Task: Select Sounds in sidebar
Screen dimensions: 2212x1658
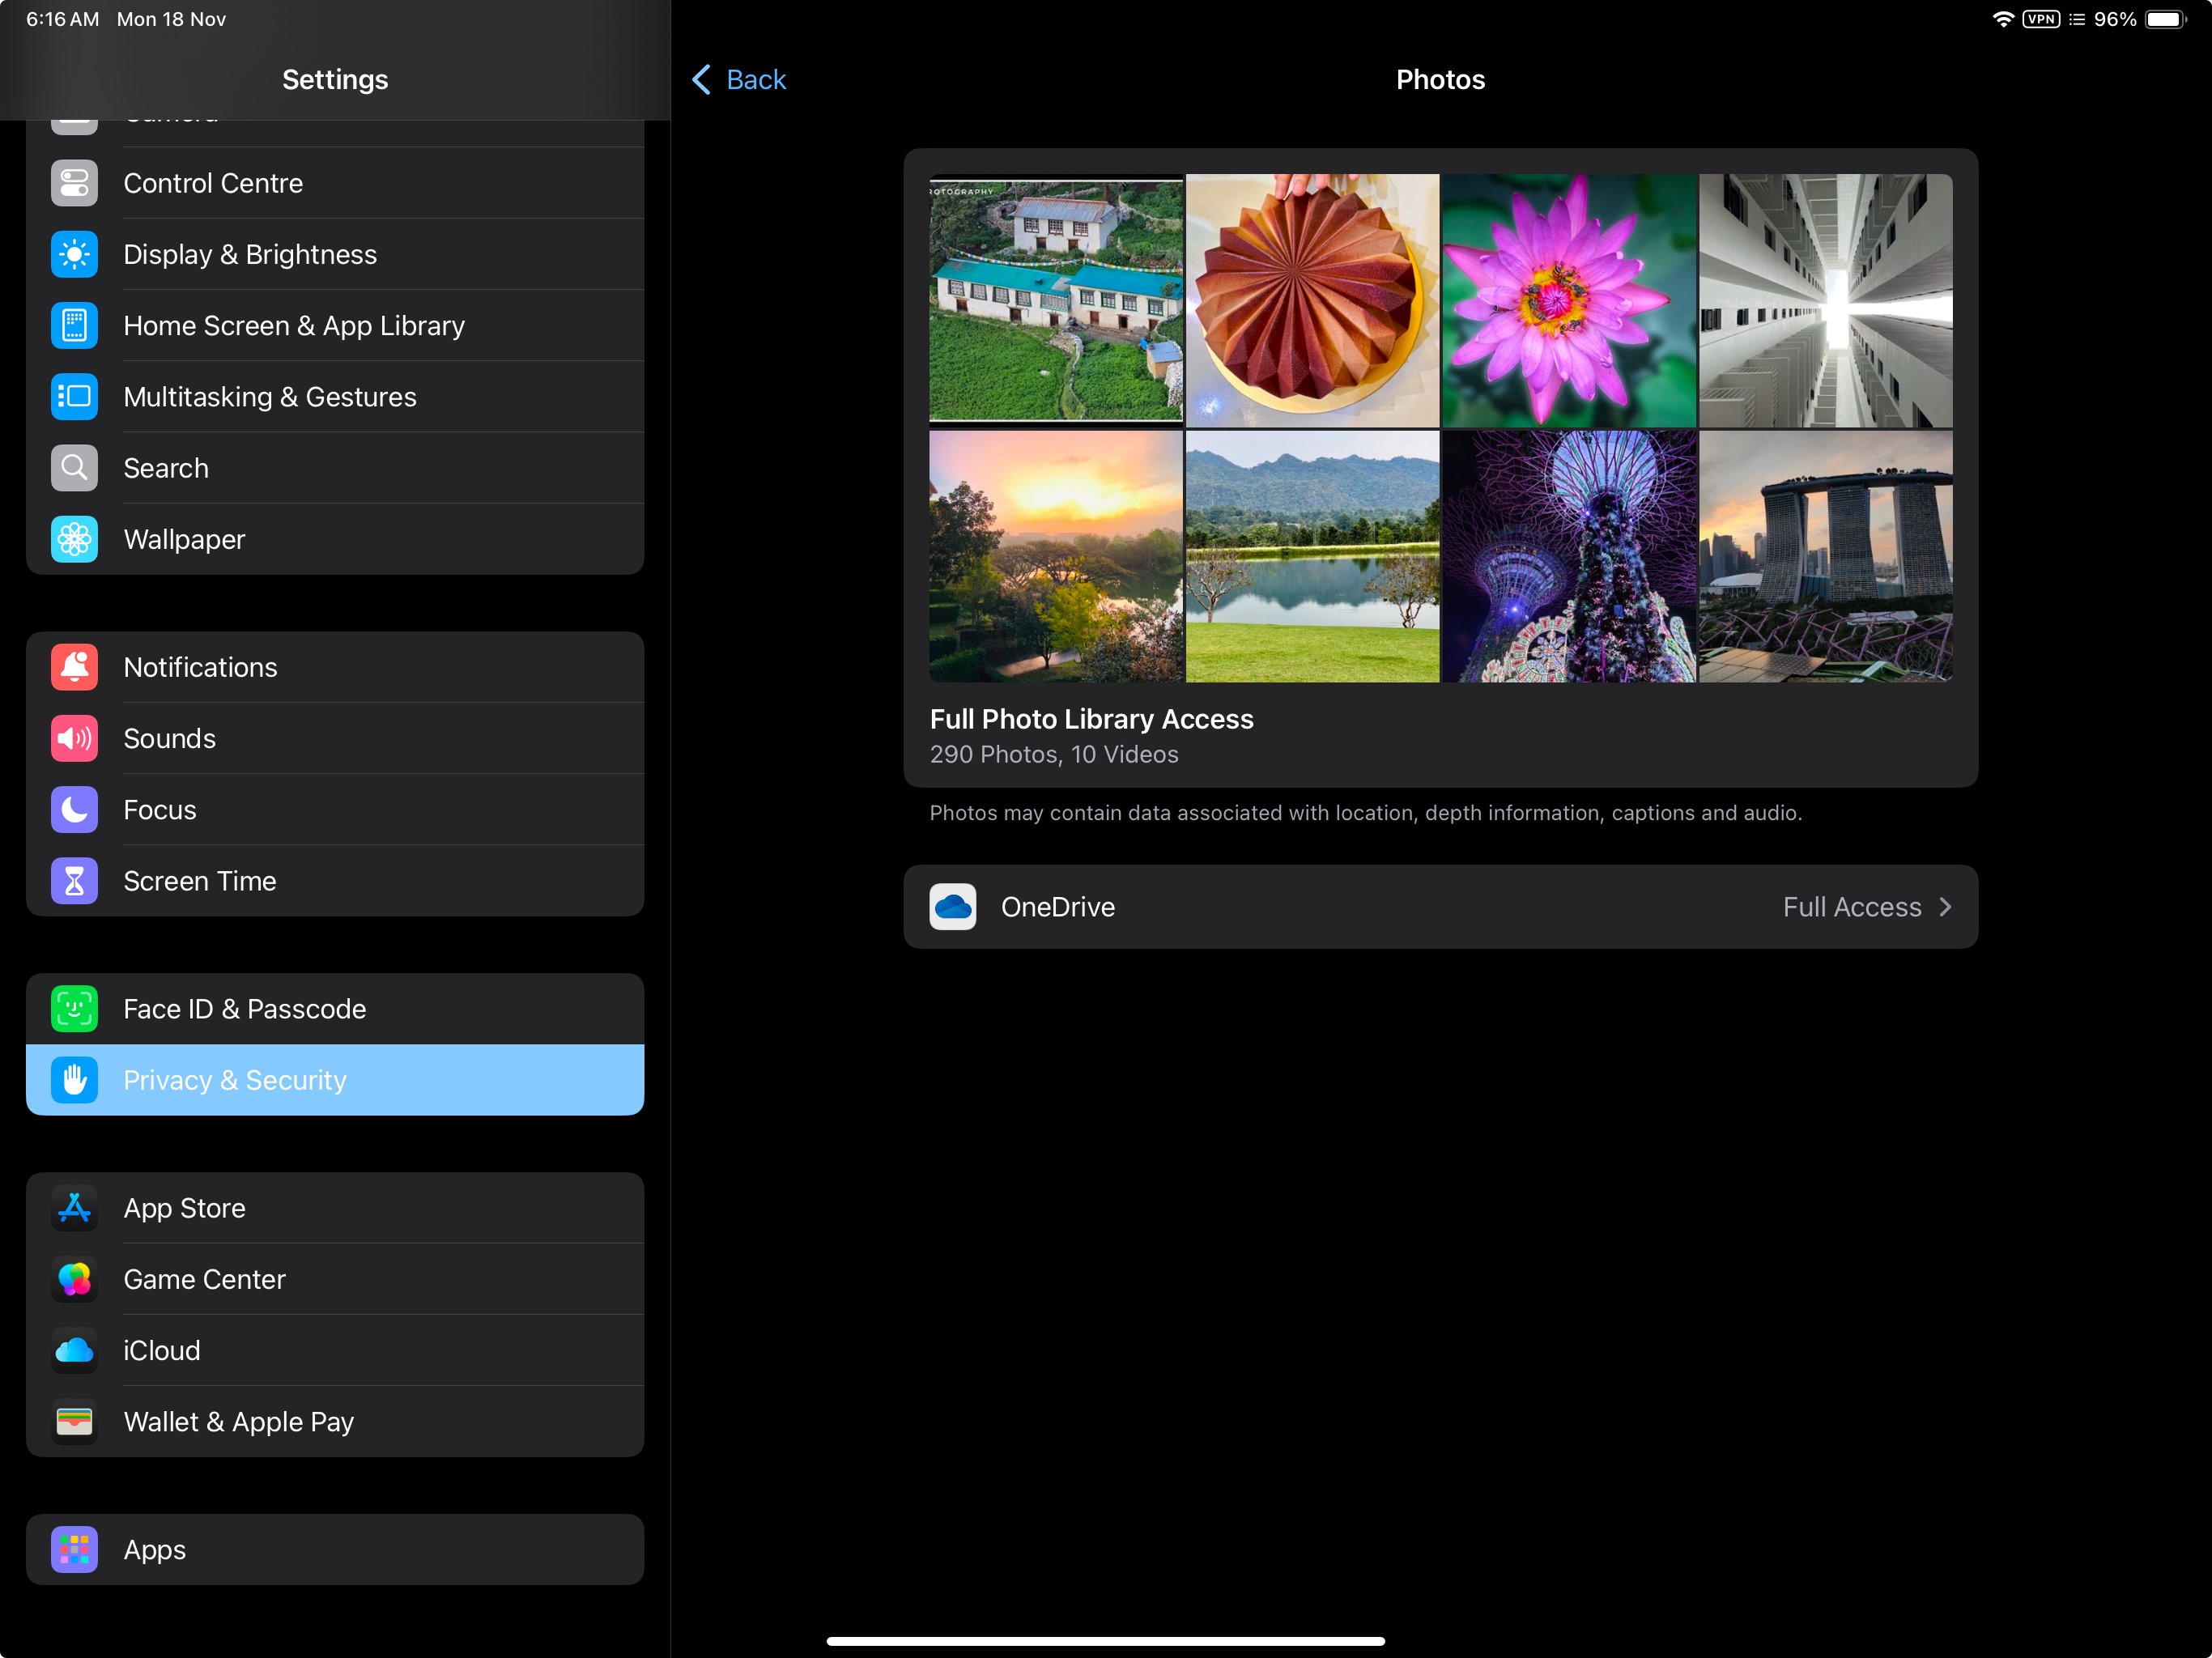Action: click(335, 738)
